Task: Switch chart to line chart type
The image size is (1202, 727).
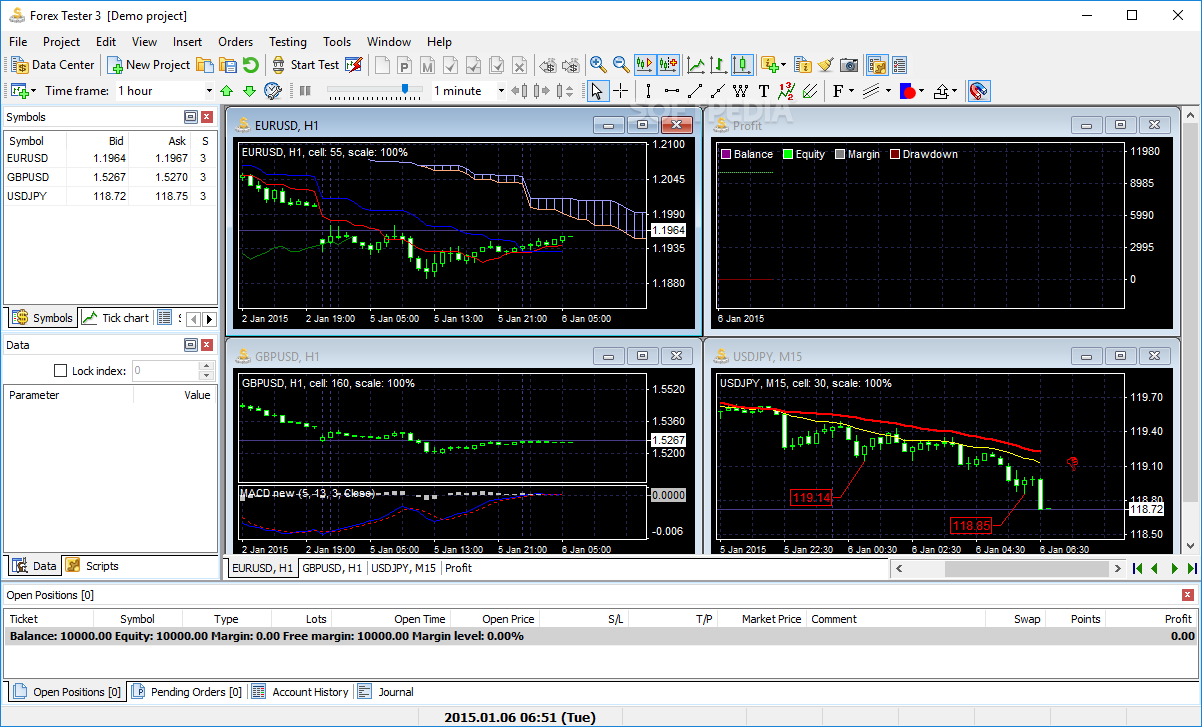Action: coord(695,65)
